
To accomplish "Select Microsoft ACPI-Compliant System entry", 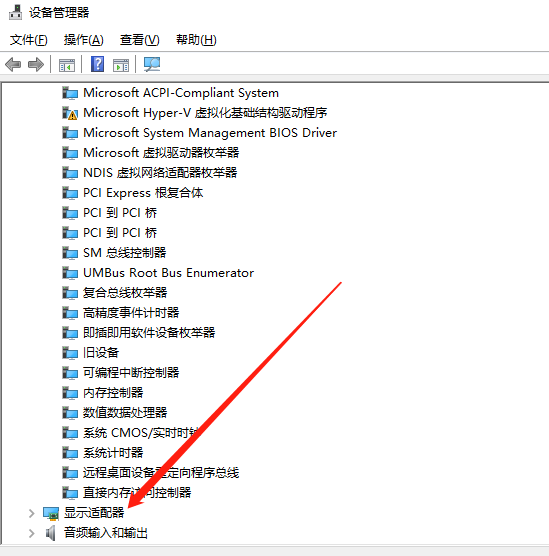I will [x=181, y=93].
